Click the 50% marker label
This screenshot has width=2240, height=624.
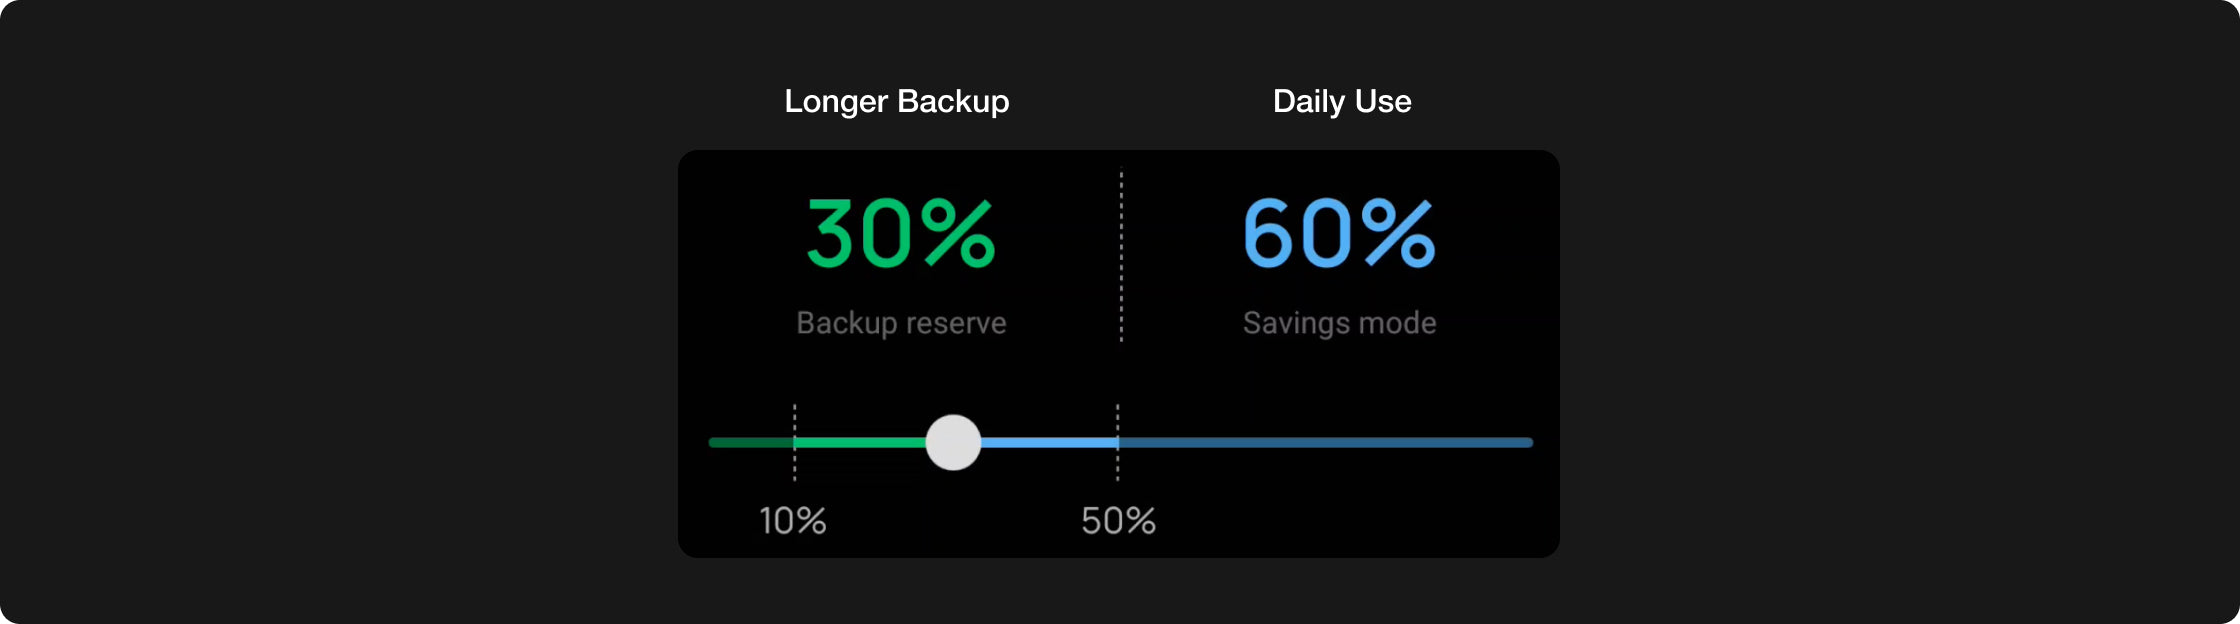[x=1118, y=521]
